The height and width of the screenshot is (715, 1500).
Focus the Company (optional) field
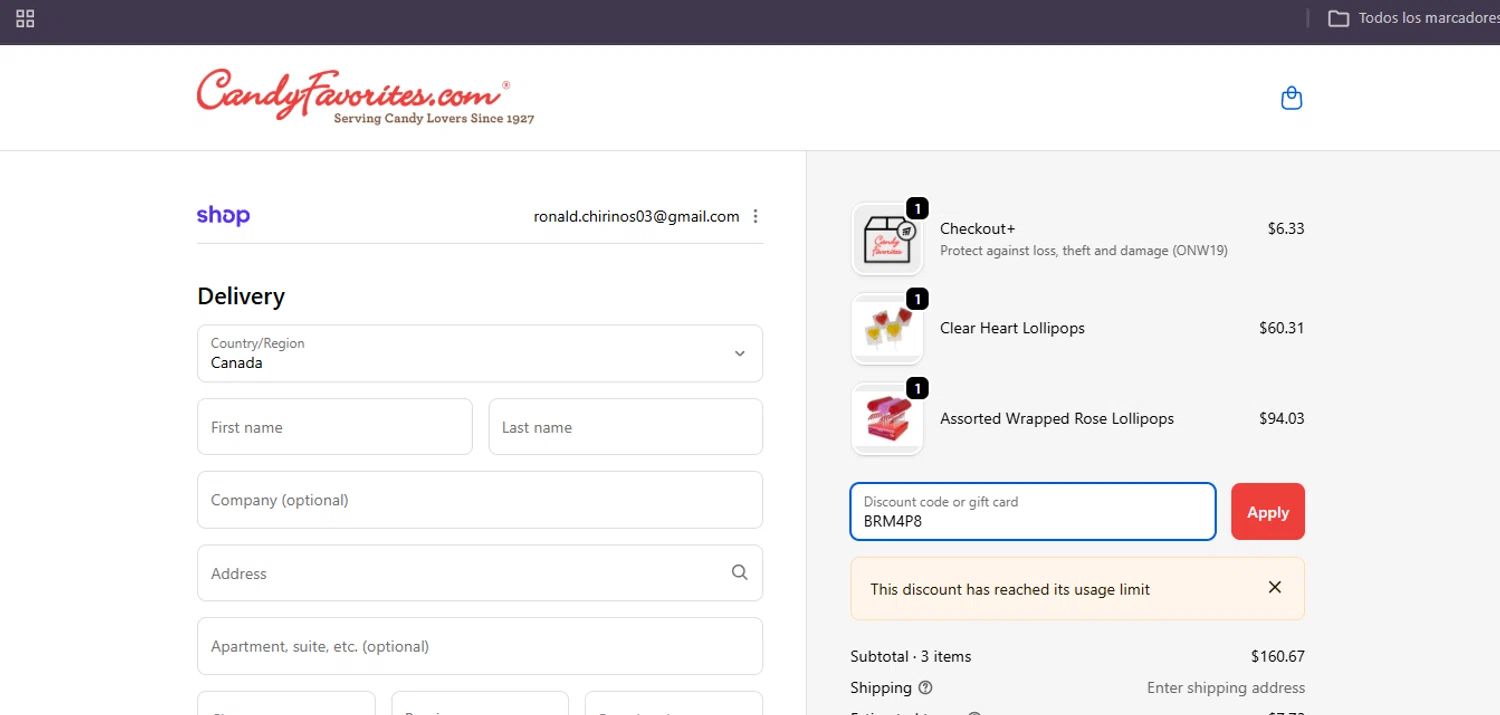[480, 500]
